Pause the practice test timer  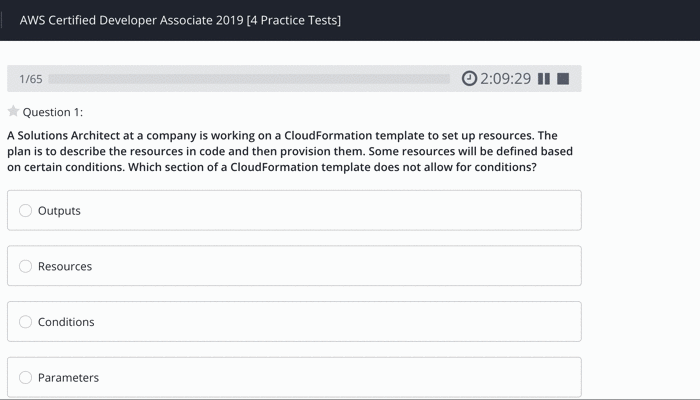tap(544, 79)
